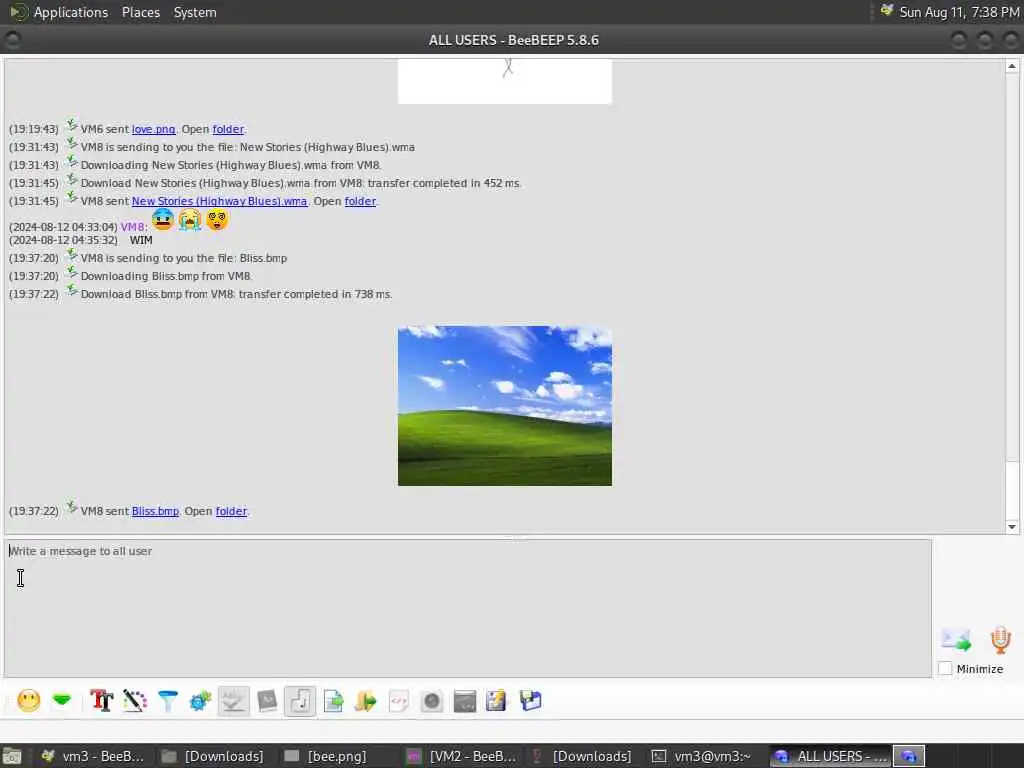Image resolution: width=1024 pixels, height=768 pixels.
Task: Open the emoticons picker in the chat toolbar
Action: [x=29, y=701]
